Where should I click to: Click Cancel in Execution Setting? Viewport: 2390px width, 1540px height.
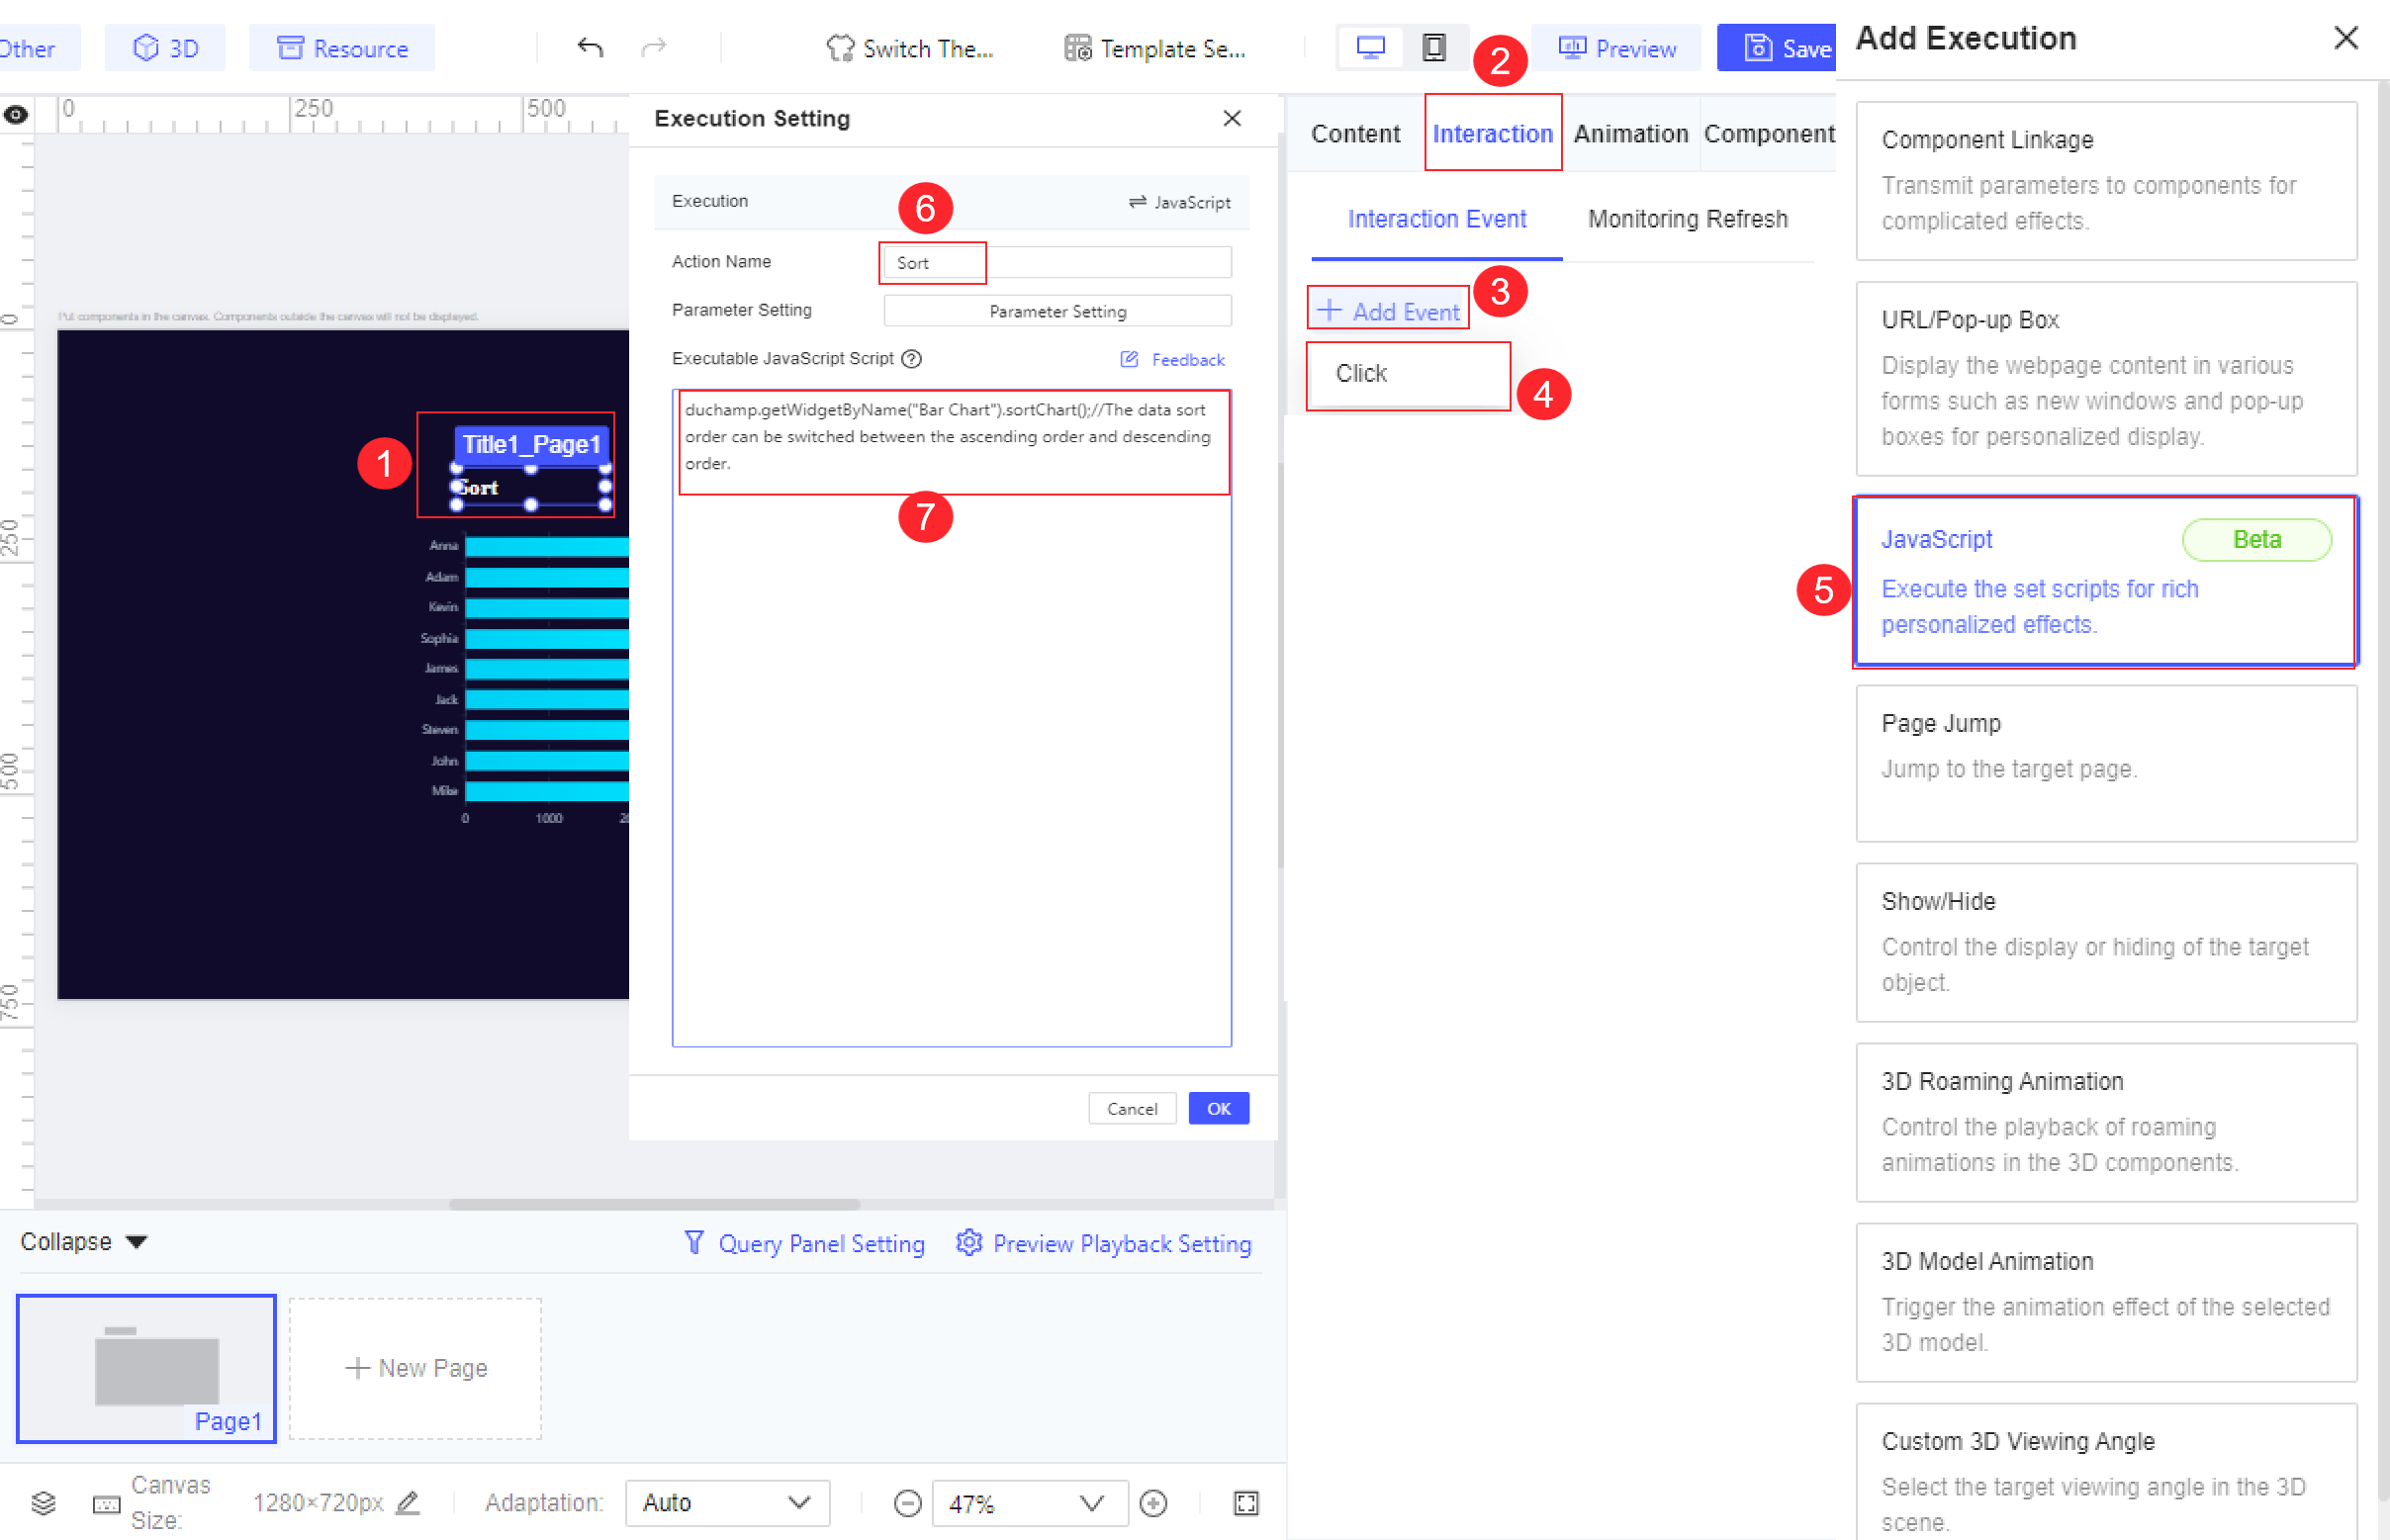click(x=1132, y=1108)
